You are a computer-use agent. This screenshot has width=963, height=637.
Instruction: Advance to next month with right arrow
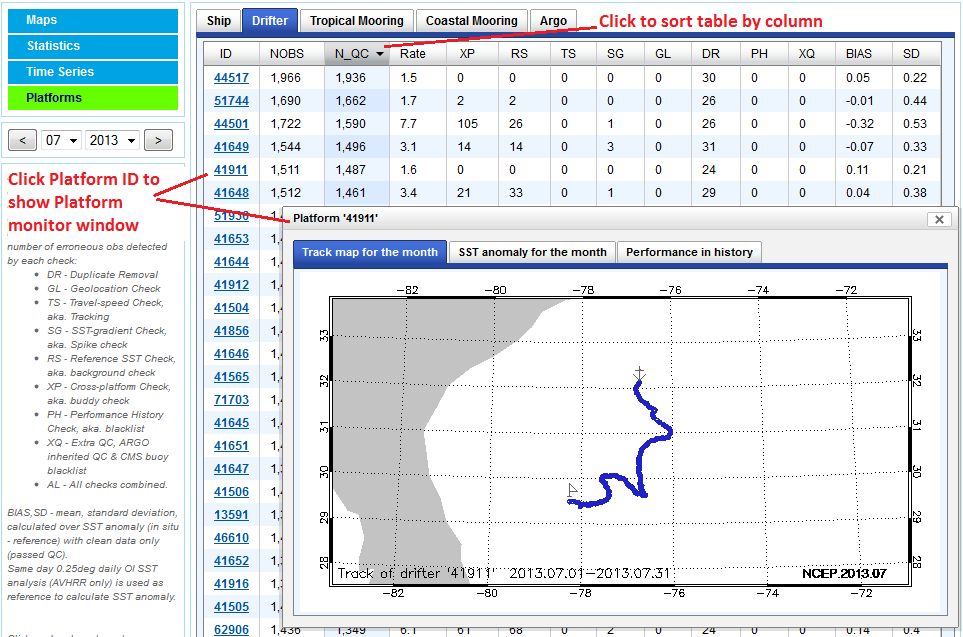pos(158,141)
